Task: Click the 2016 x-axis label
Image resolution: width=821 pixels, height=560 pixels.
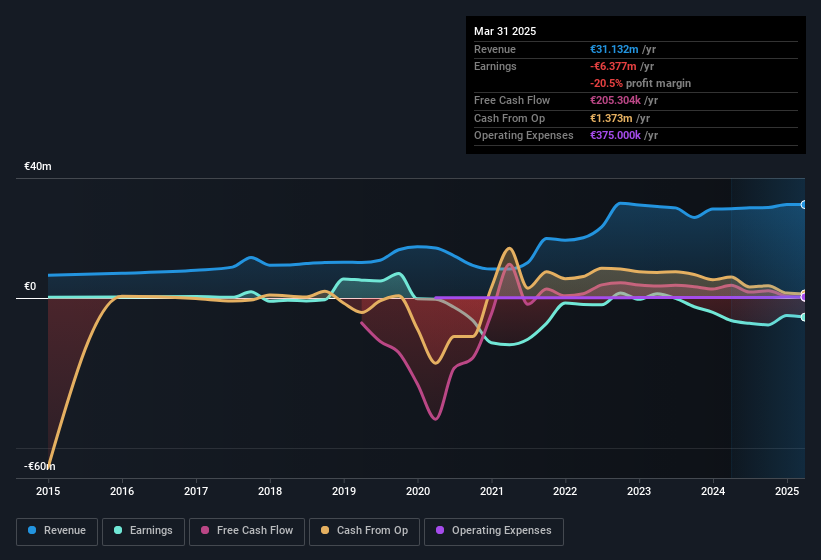Action: coord(122,491)
